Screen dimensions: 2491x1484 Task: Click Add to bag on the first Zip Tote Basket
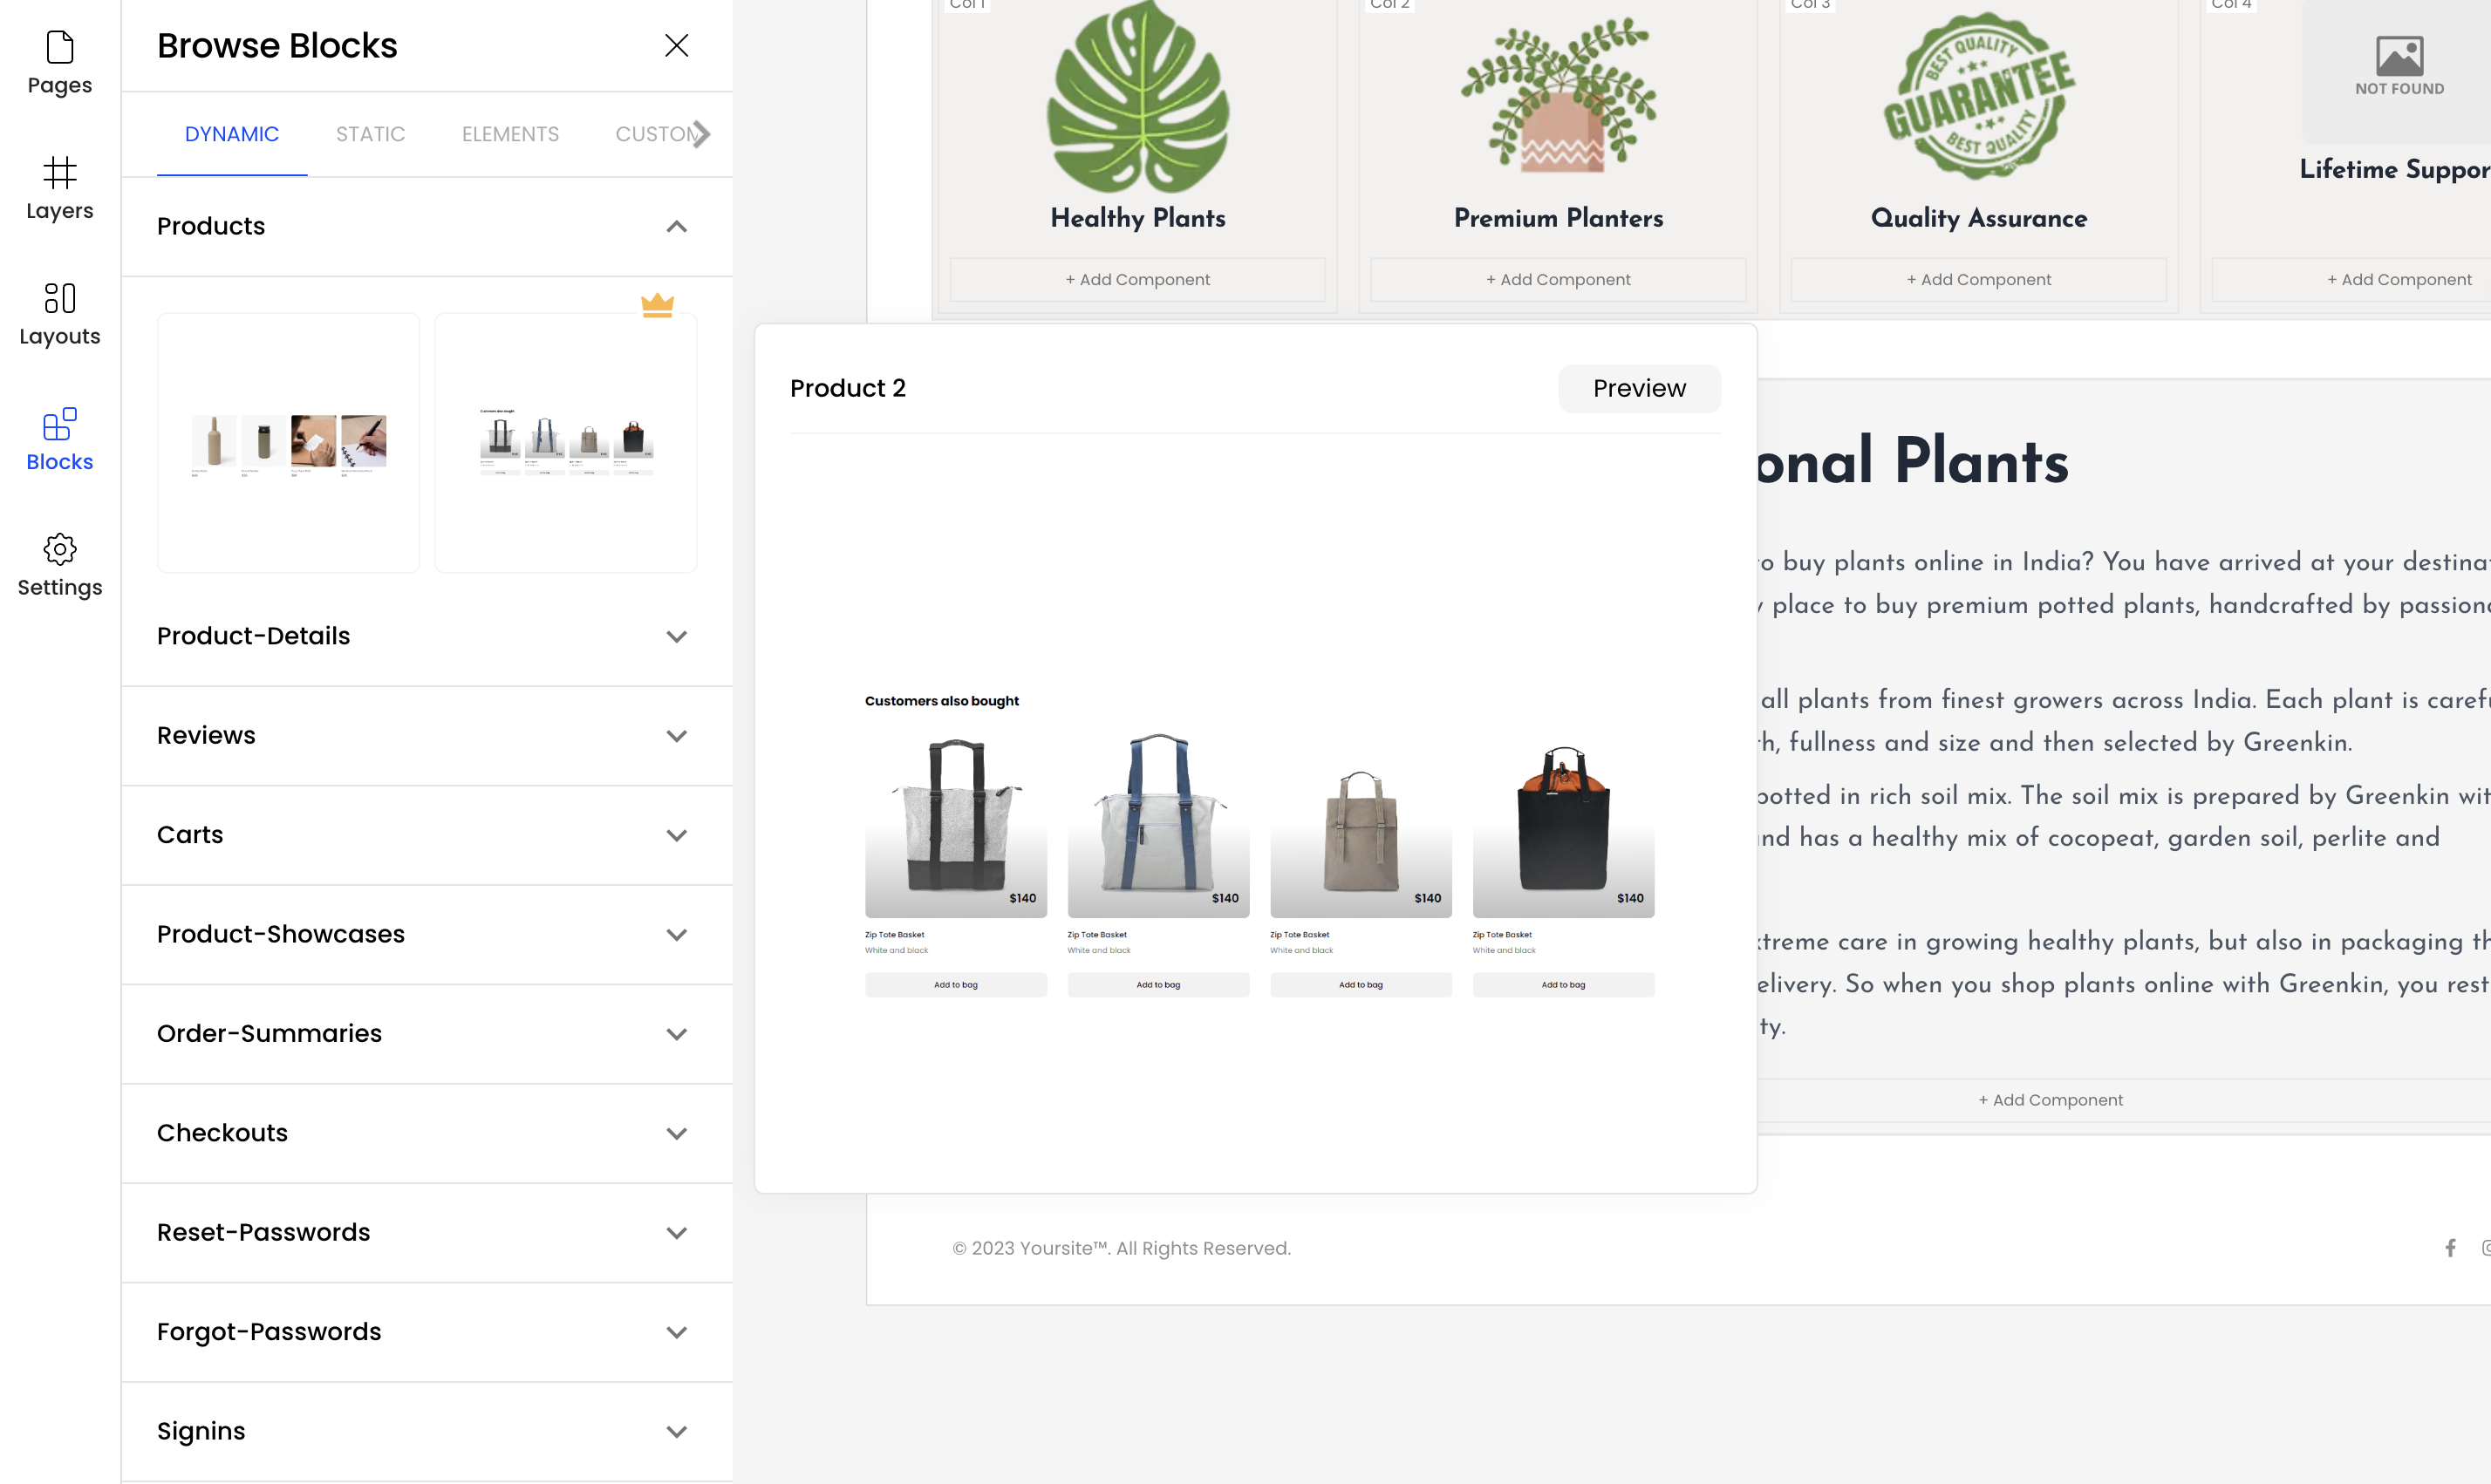(x=956, y=984)
